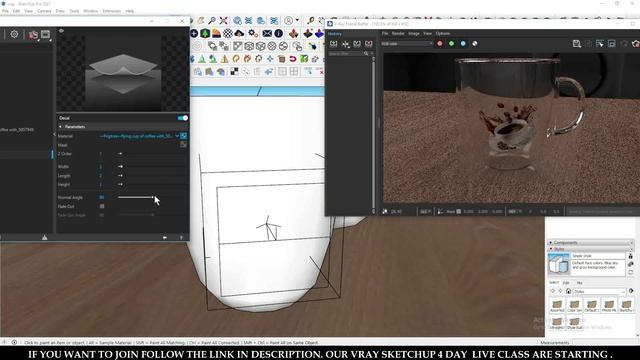Click the red undo arrow toolbar icon

point(293,59)
